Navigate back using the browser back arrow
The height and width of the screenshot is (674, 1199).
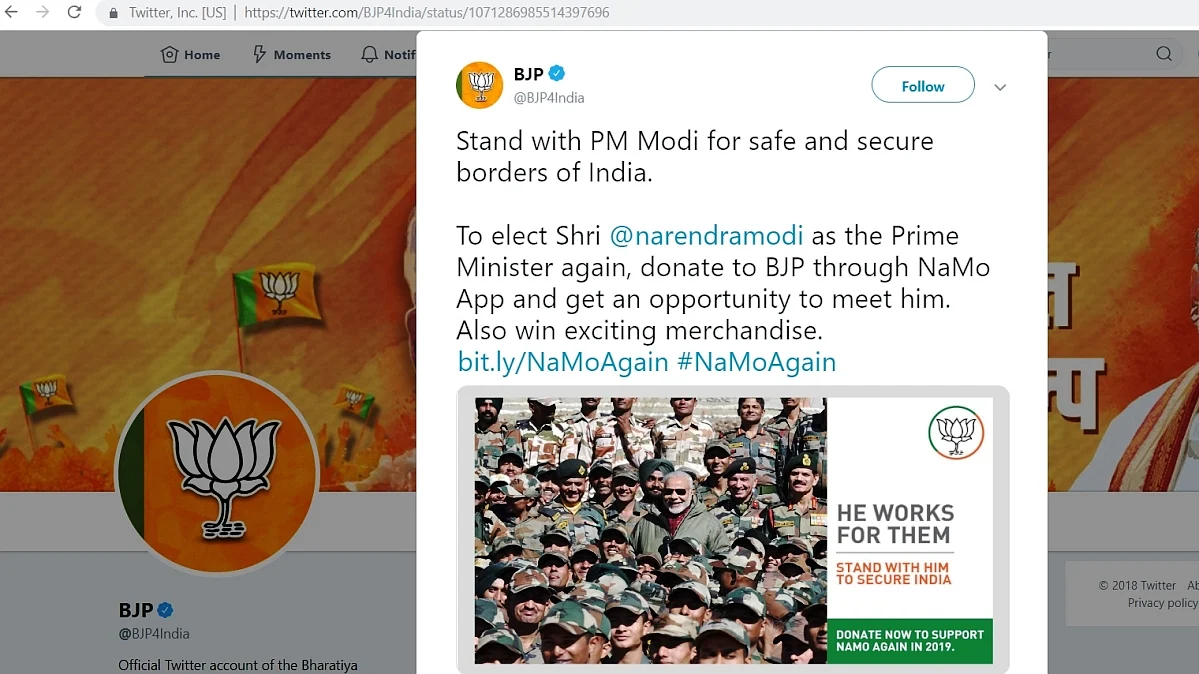[14, 12]
